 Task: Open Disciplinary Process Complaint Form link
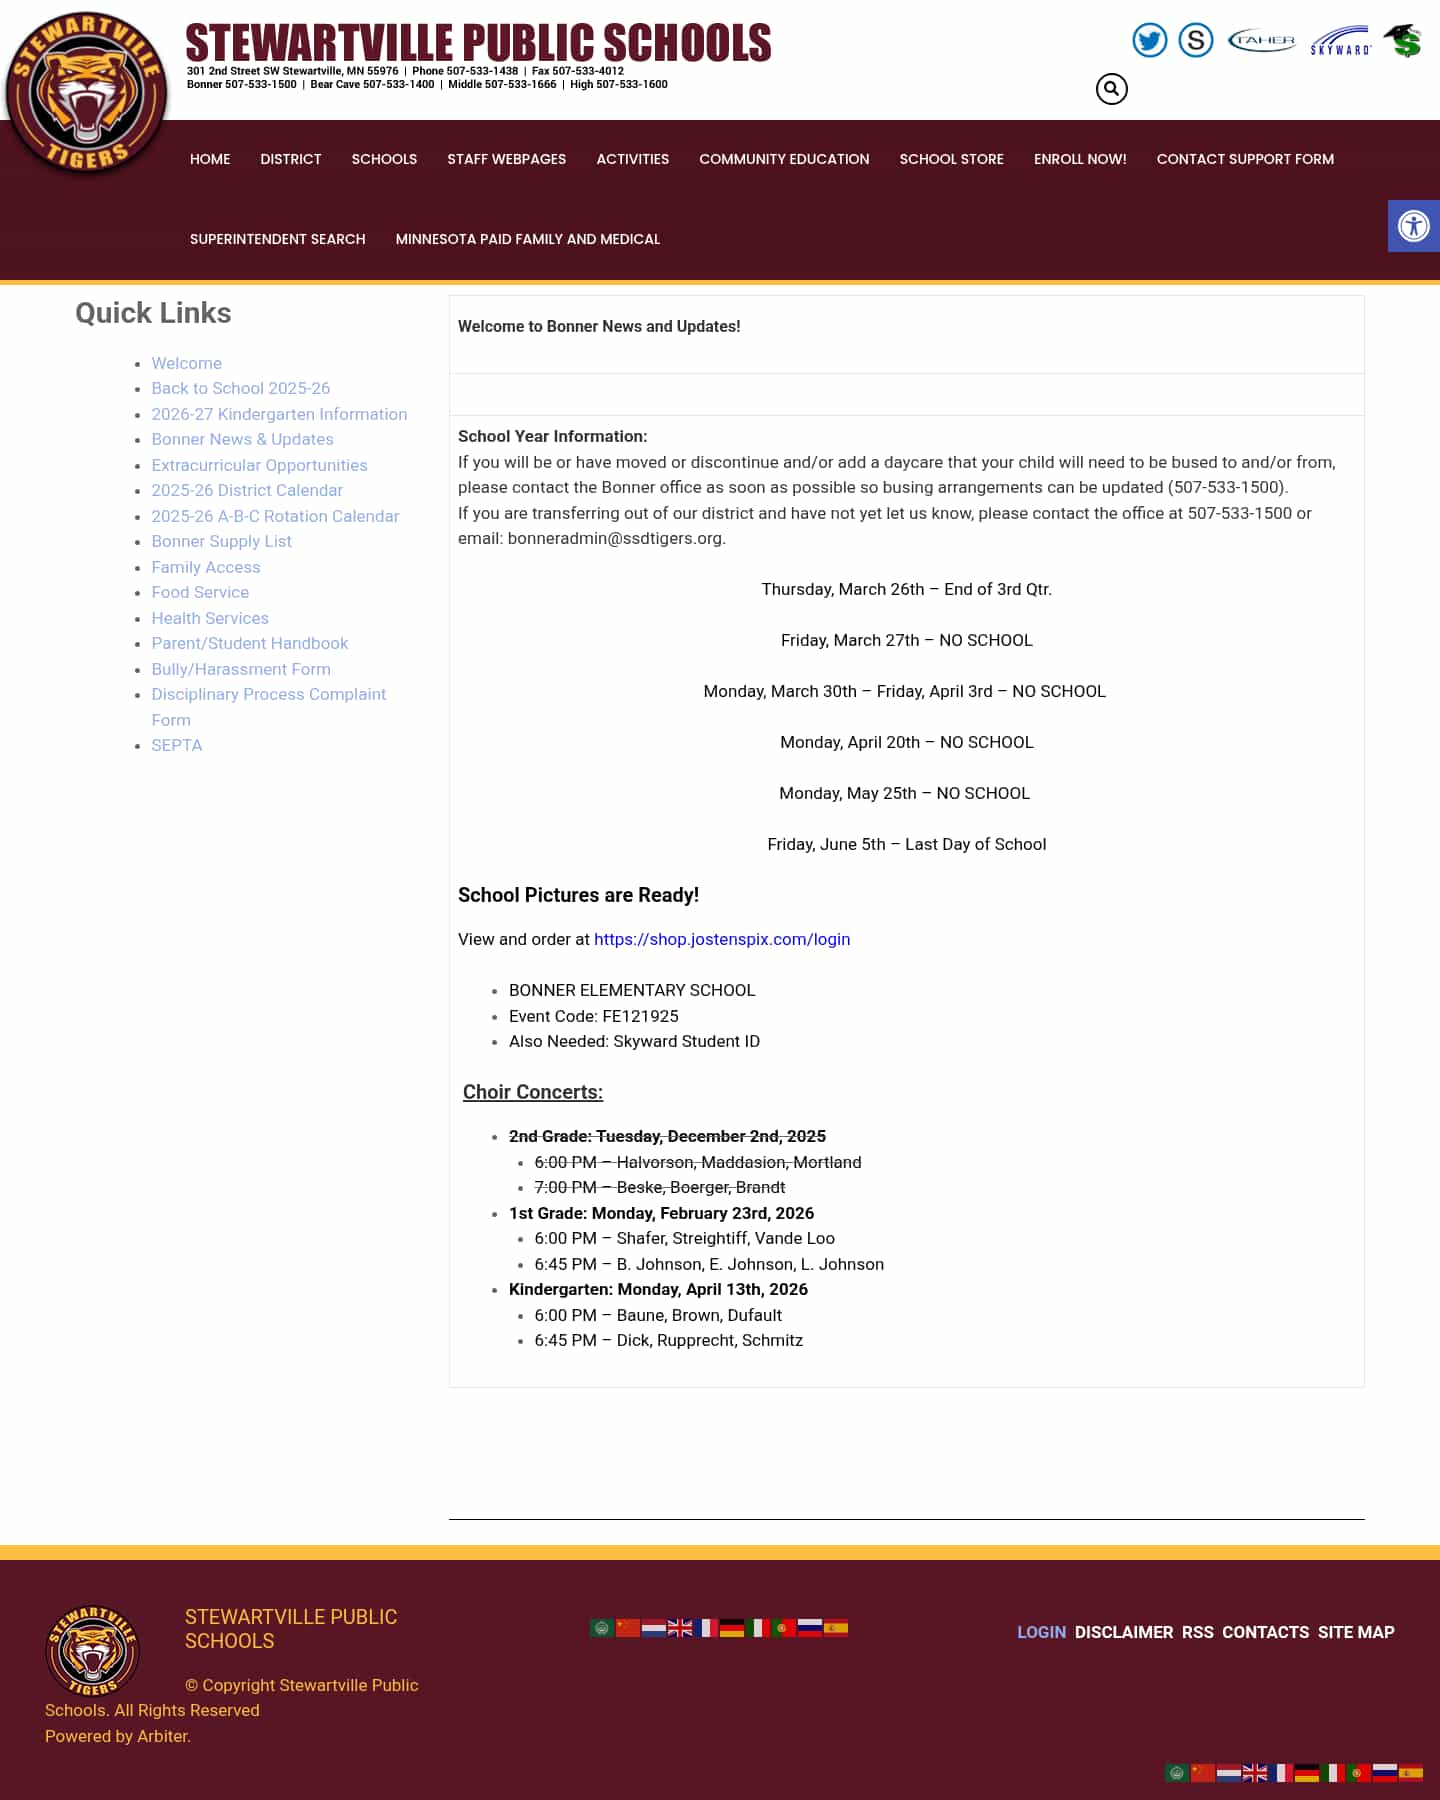[269, 706]
